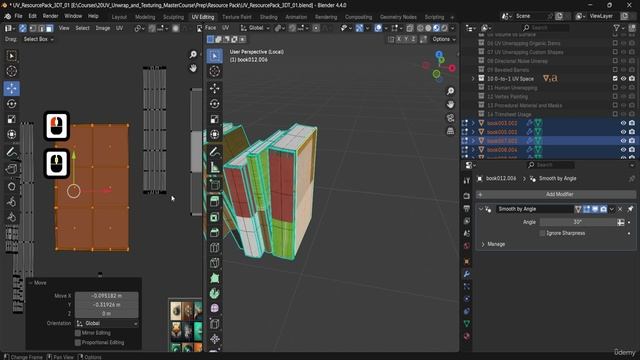Open the Render menu
Image resolution: width=640 pixels, height=360 pixels.
pos(50,16)
